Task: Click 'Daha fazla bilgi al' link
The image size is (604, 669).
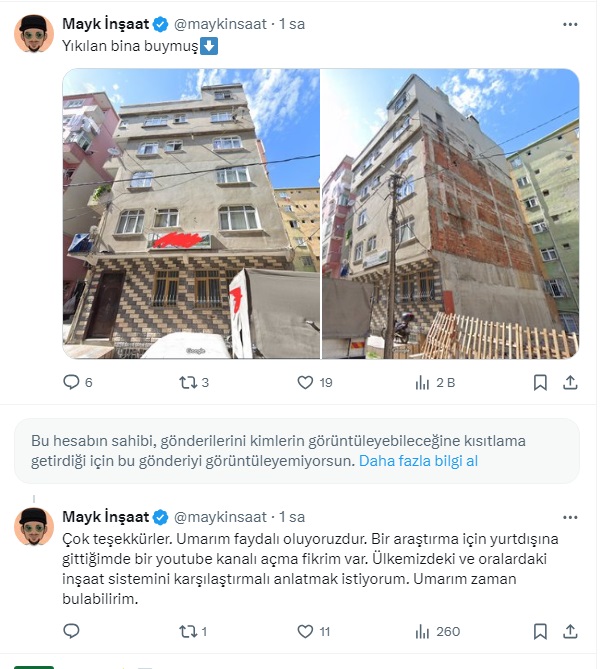Action: tap(418, 461)
